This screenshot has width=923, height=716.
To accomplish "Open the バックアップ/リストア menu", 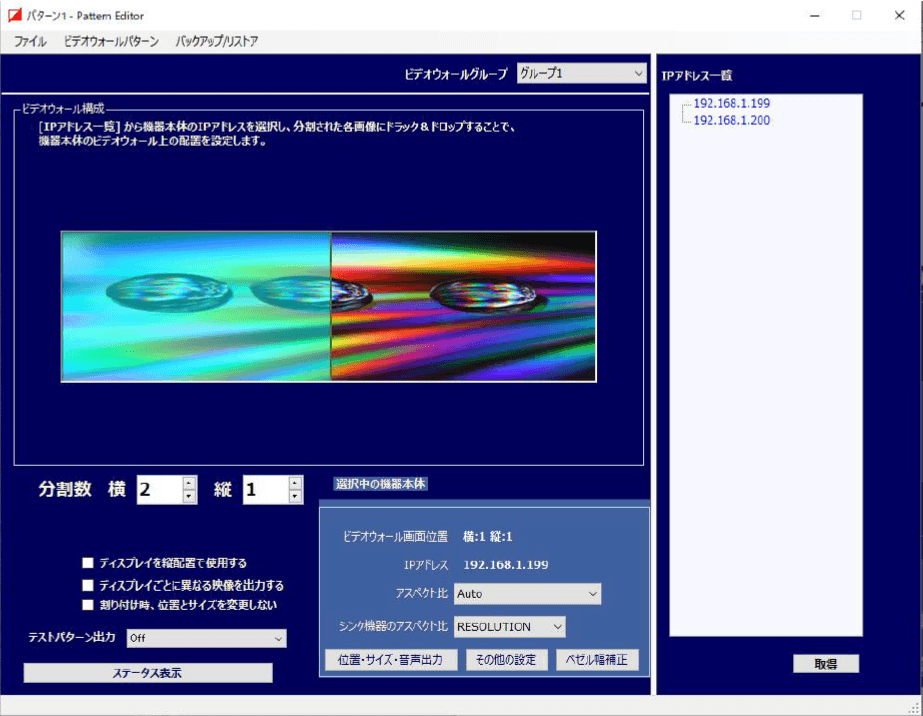I will [216, 42].
